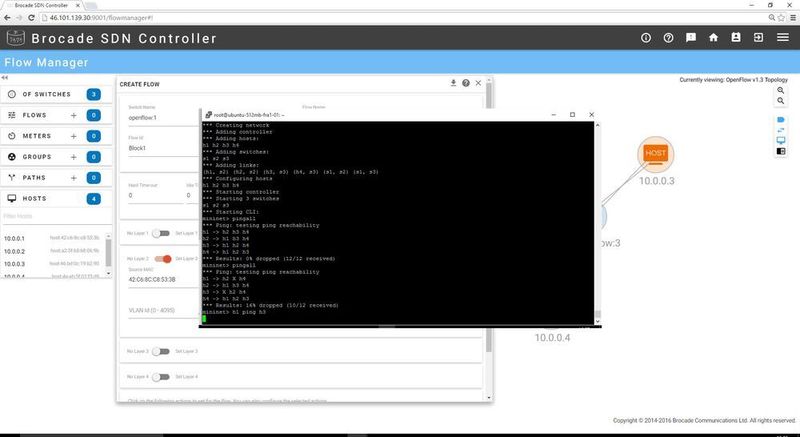Open help in the Create Flow panel
This screenshot has height=437, width=800.
tap(466, 83)
